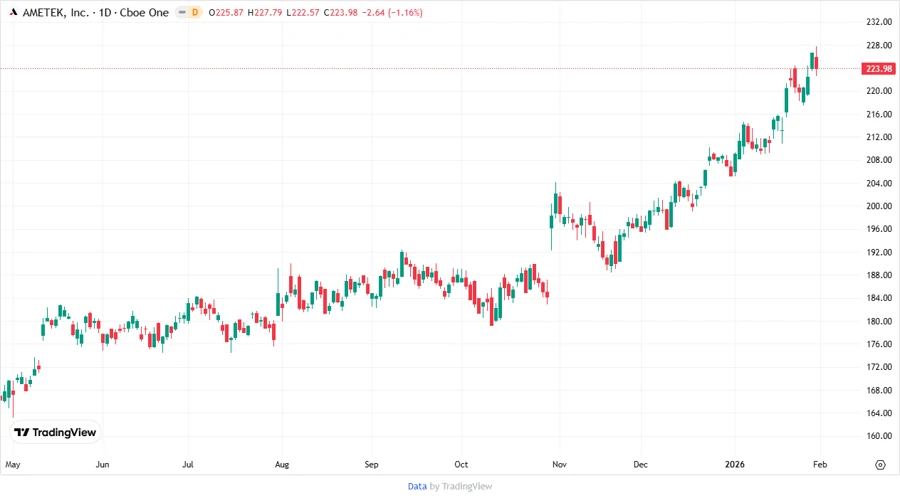The image size is (900, 498).
Task: Click the Feb label on time axis
Action: point(820,465)
